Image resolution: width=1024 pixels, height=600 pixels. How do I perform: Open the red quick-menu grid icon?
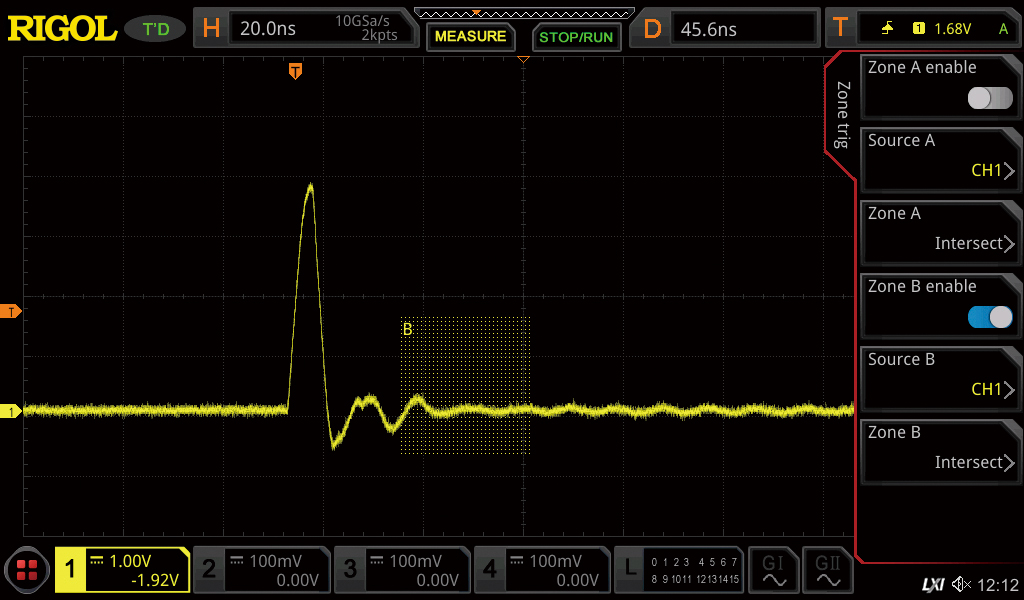pyautogui.click(x=27, y=571)
